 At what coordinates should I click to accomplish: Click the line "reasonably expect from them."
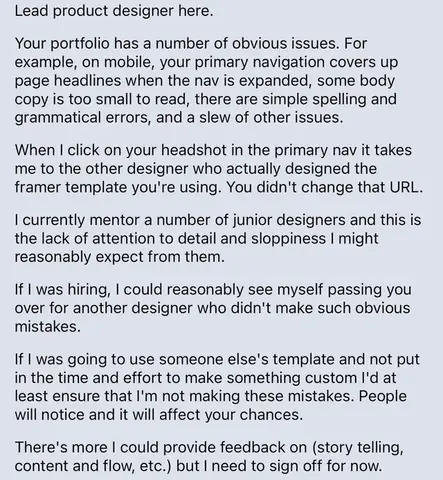pos(120,257)
